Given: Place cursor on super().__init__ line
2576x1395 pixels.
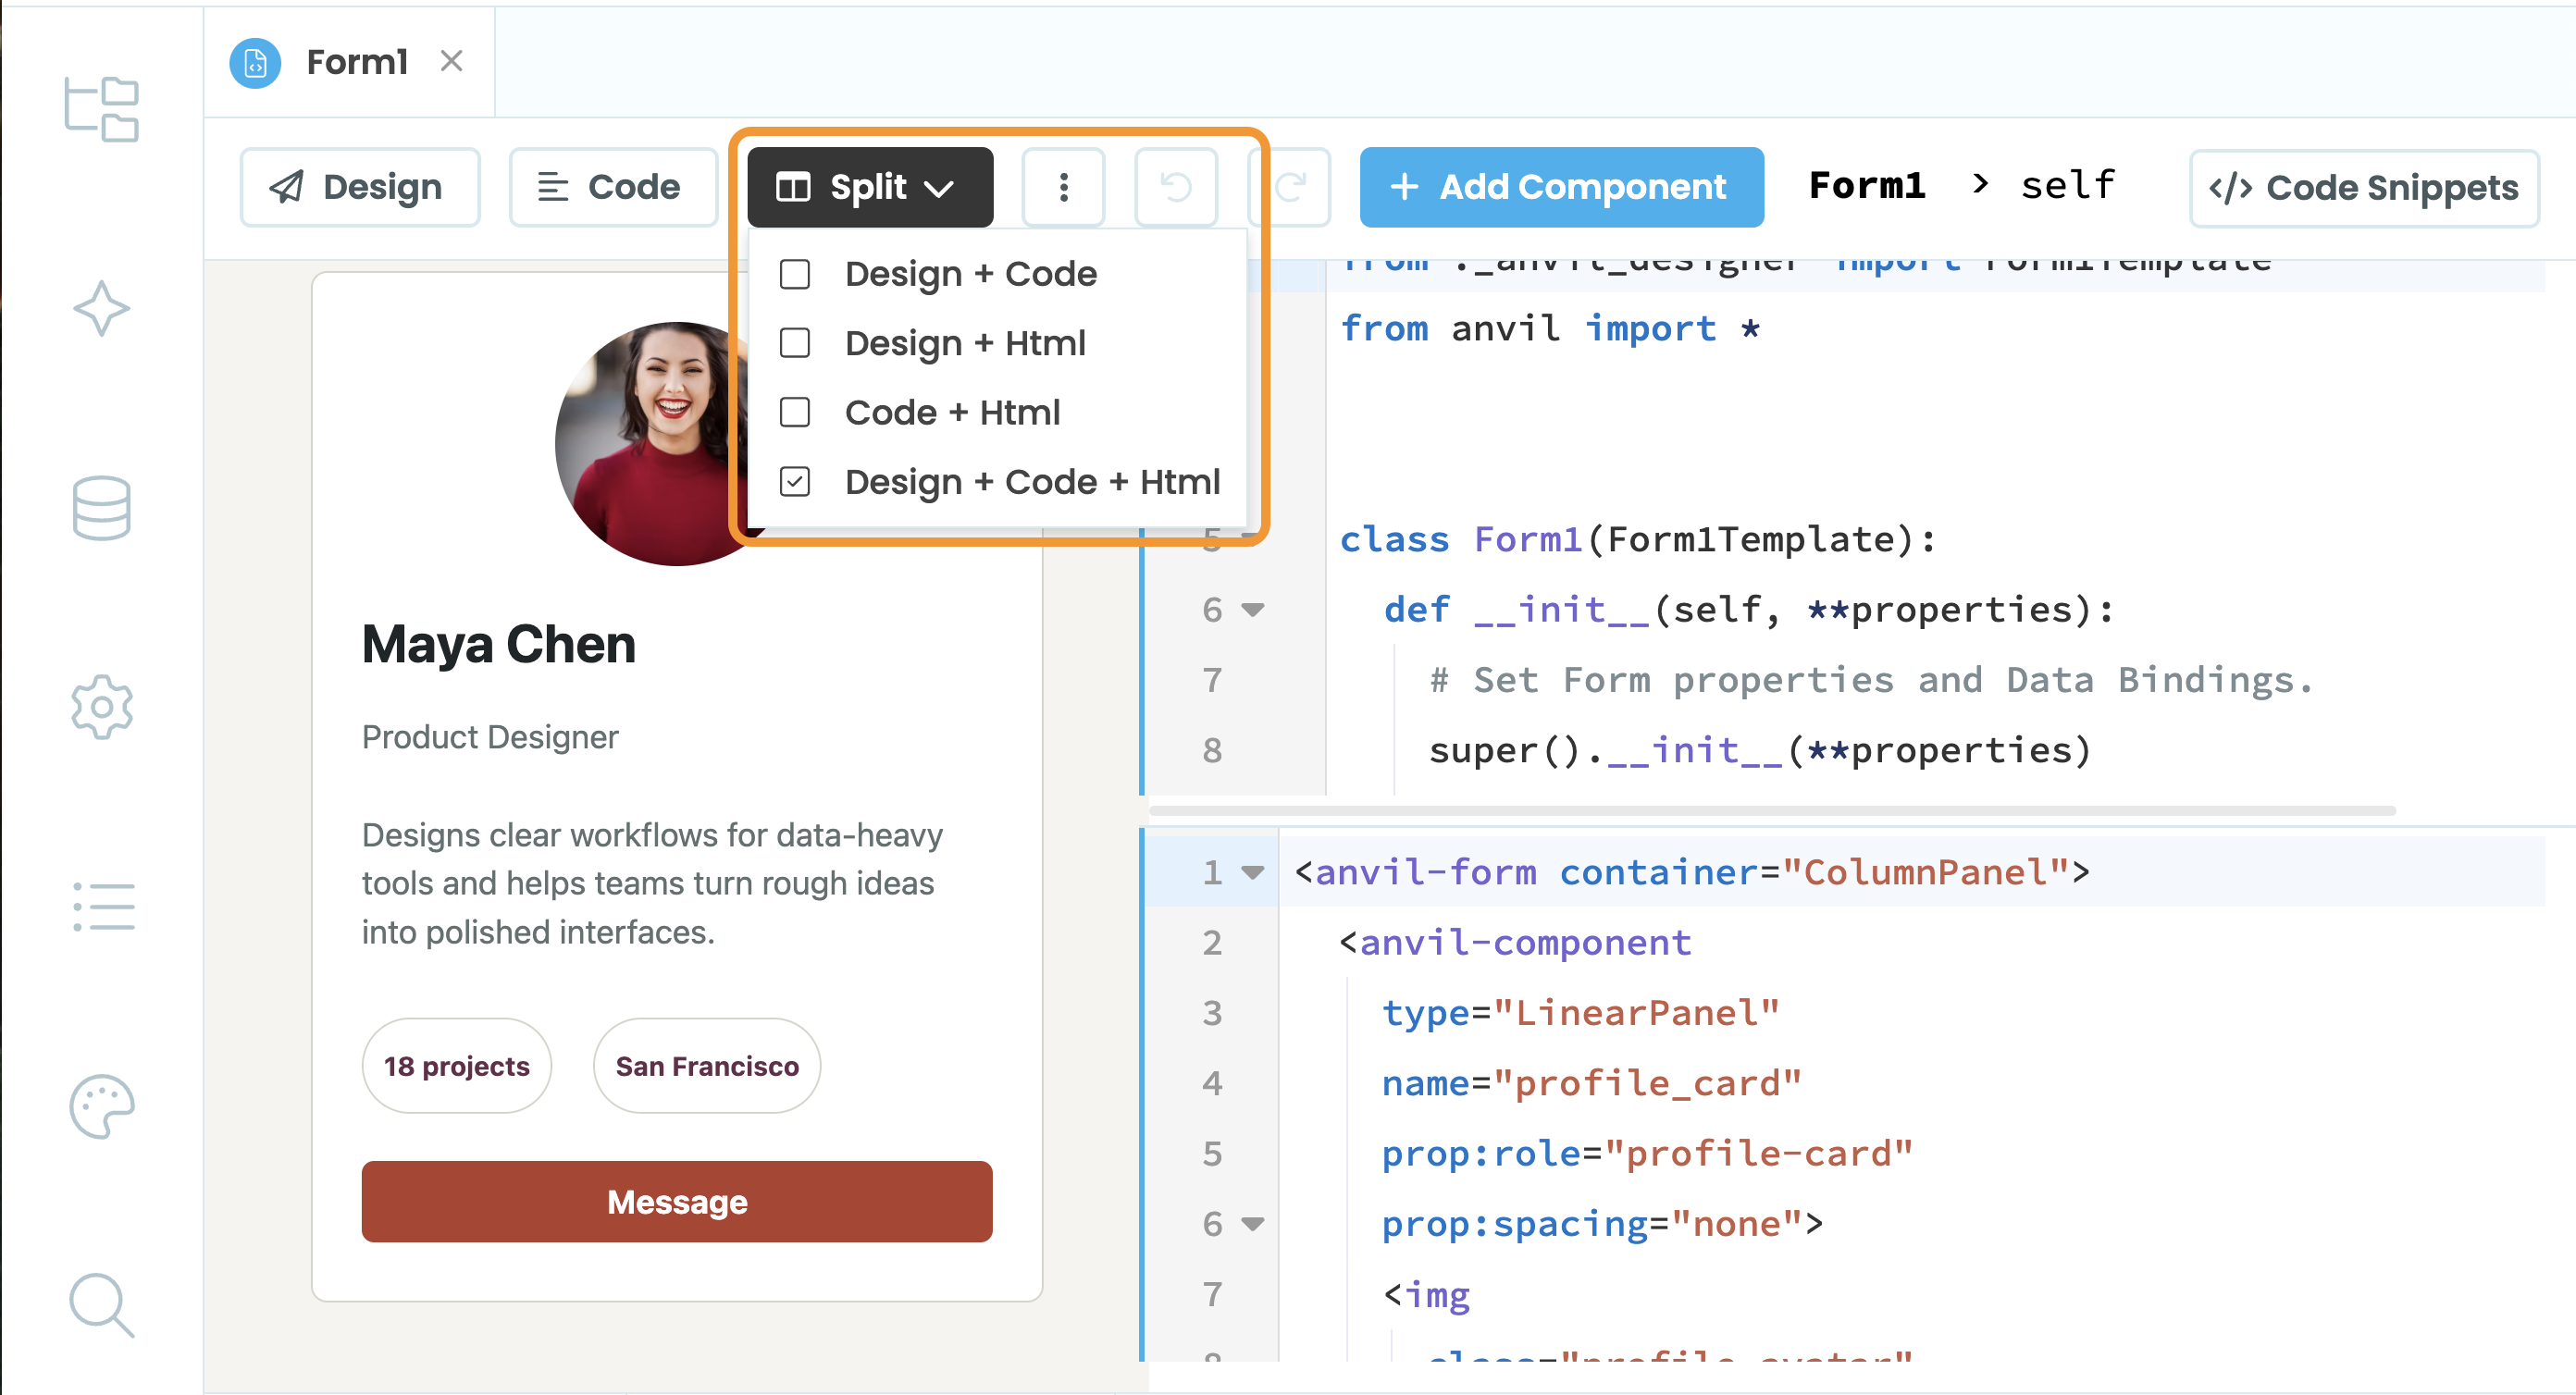Looking at the screenshot, I should click(x=1760, y=750).
